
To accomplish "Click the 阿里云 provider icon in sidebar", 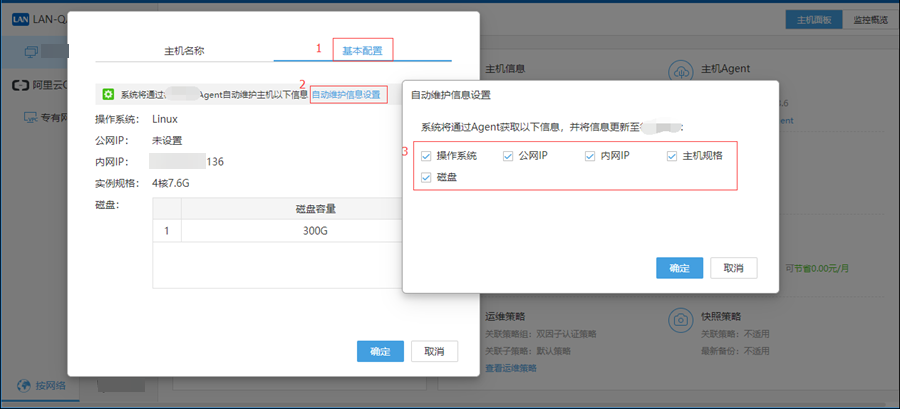I will coord(21,86).
